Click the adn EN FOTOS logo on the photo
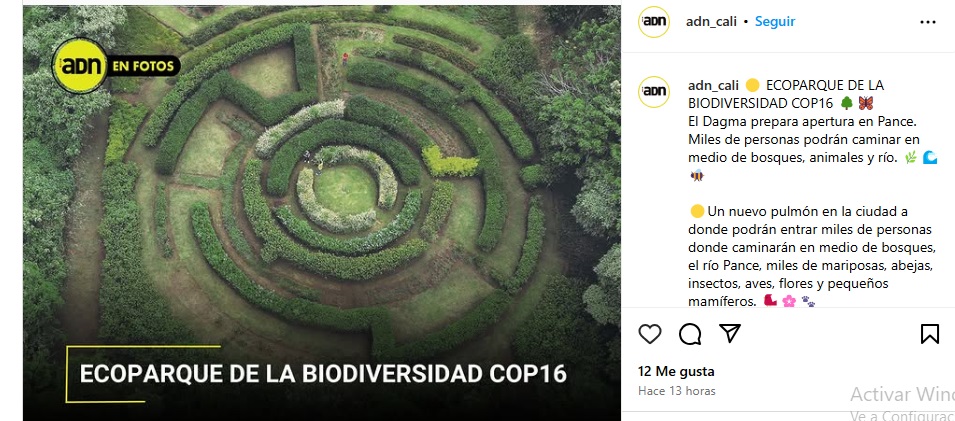Image resolution: width=955 pixels, height=421 pixels. [116, 65]
